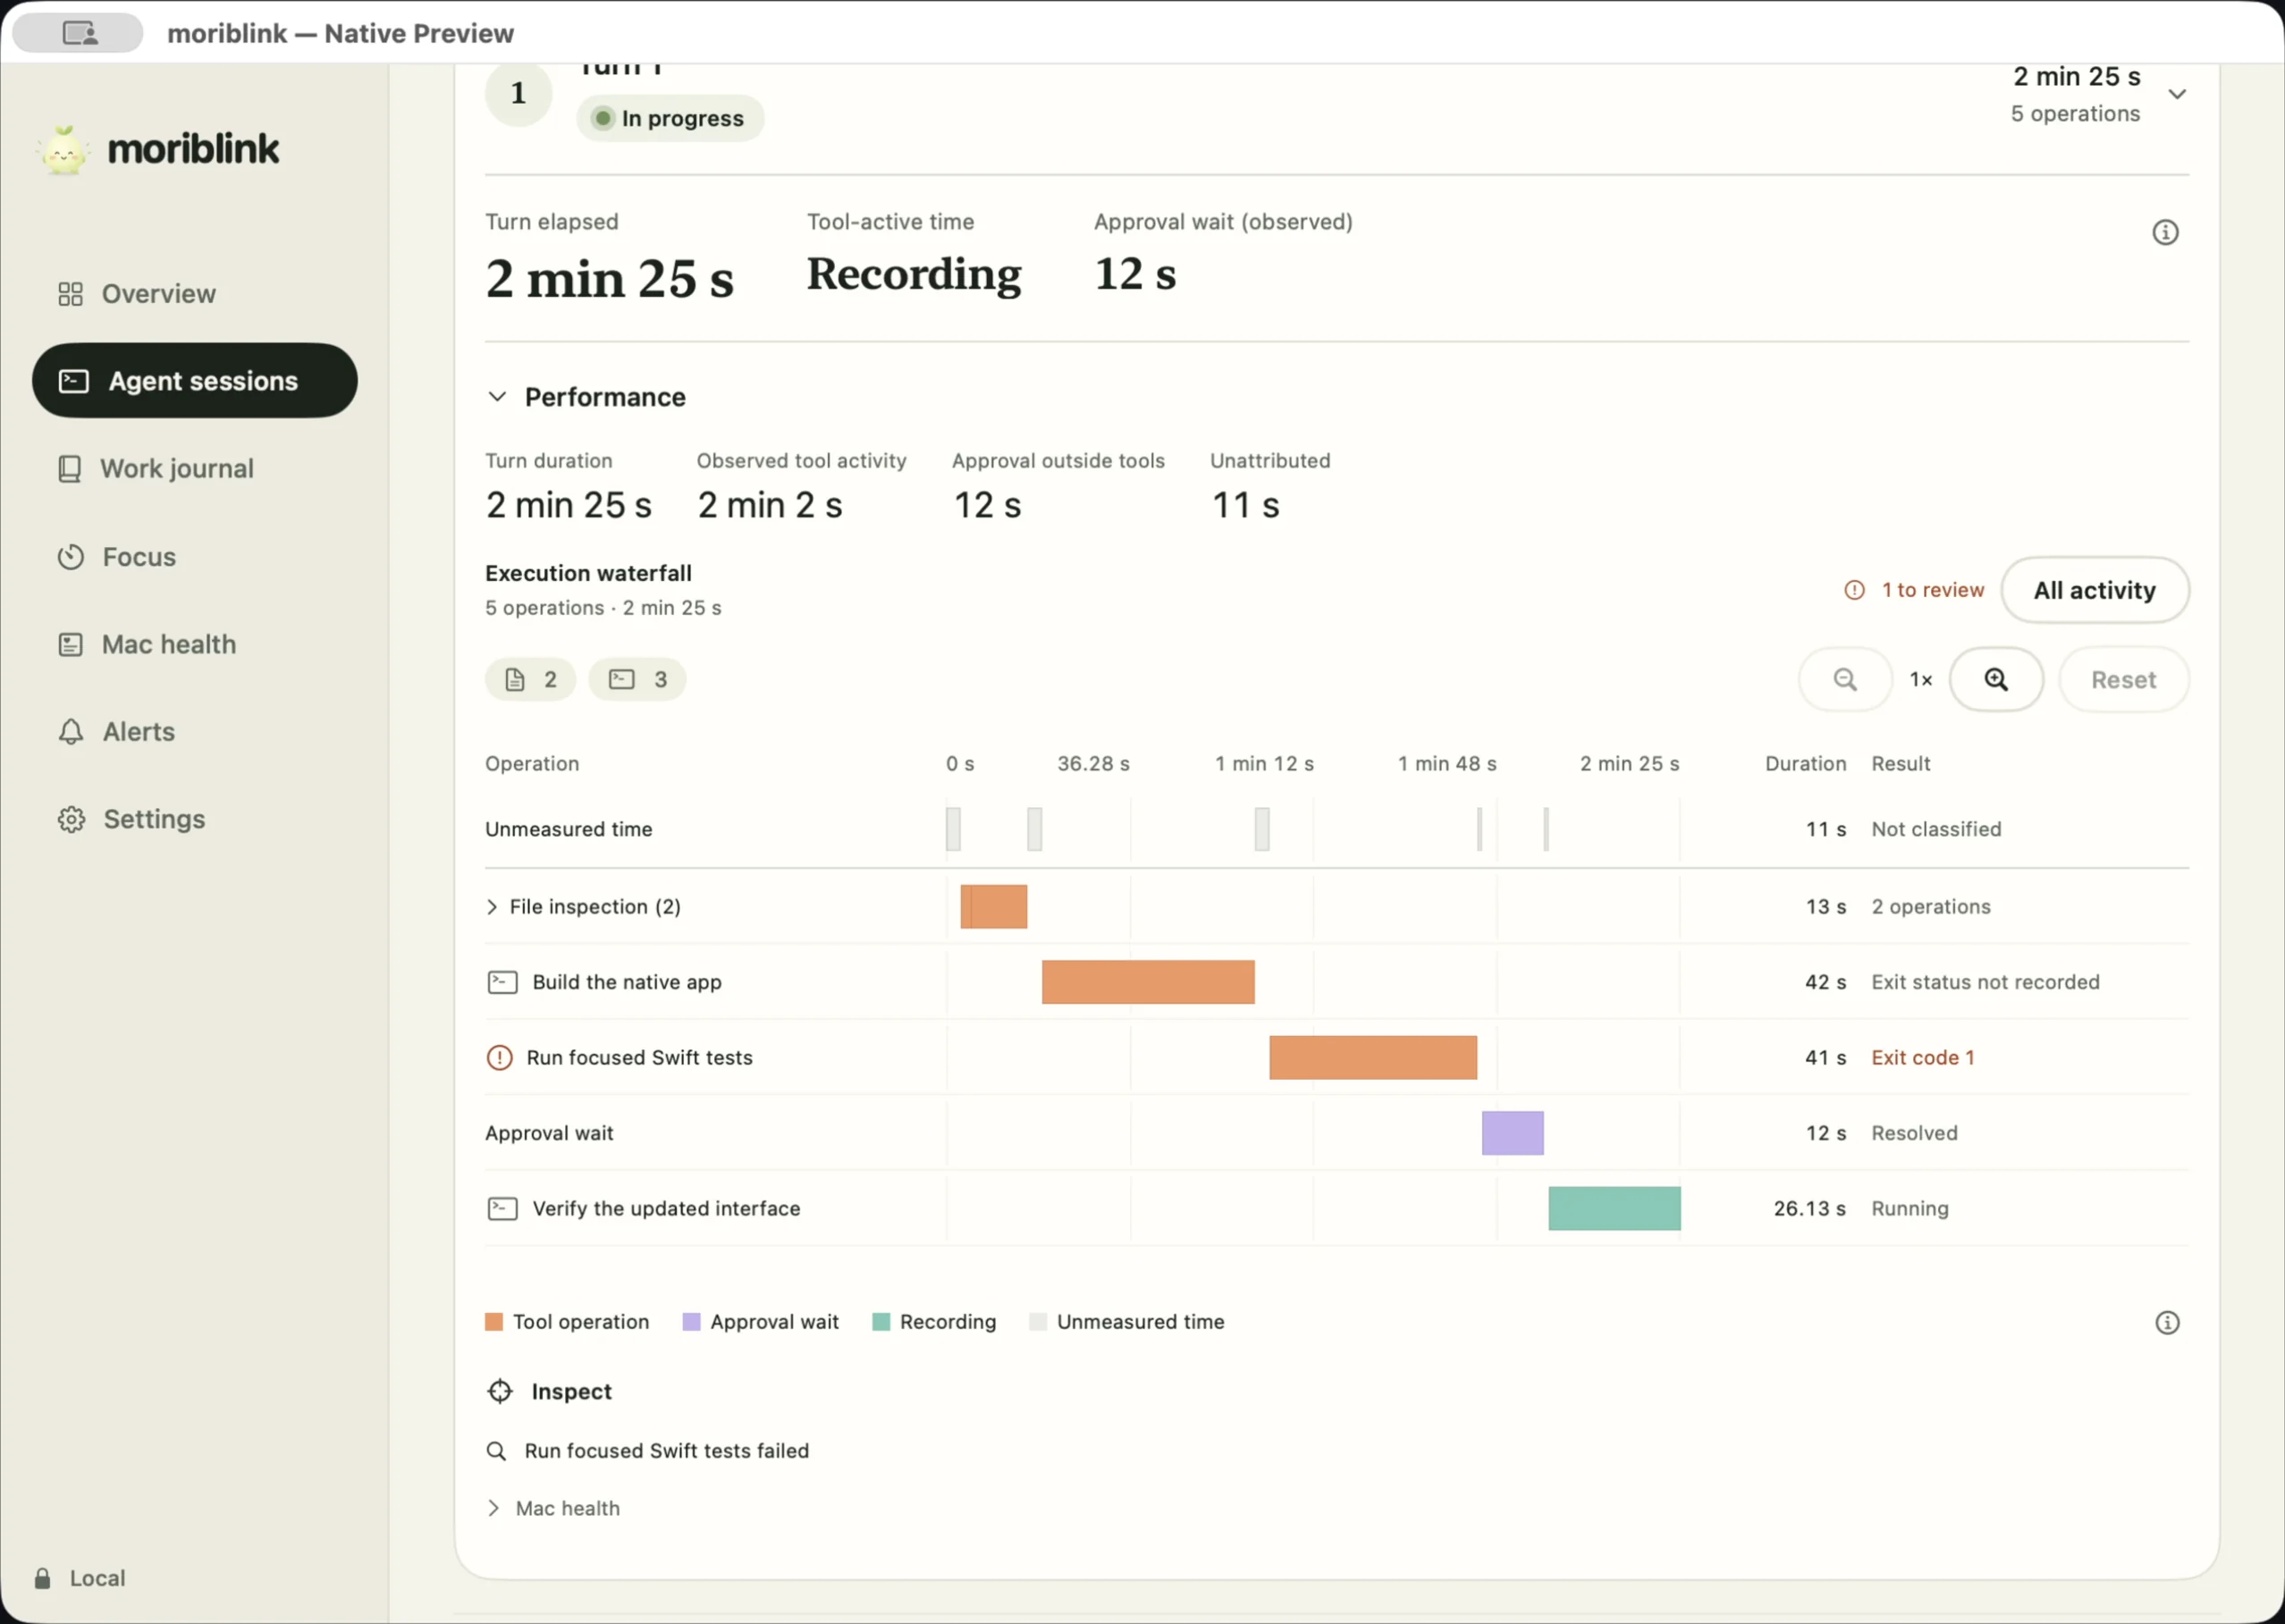Screen dimensions: 2285x1624
Task: Click the Not classified result
Action: 1936,829
